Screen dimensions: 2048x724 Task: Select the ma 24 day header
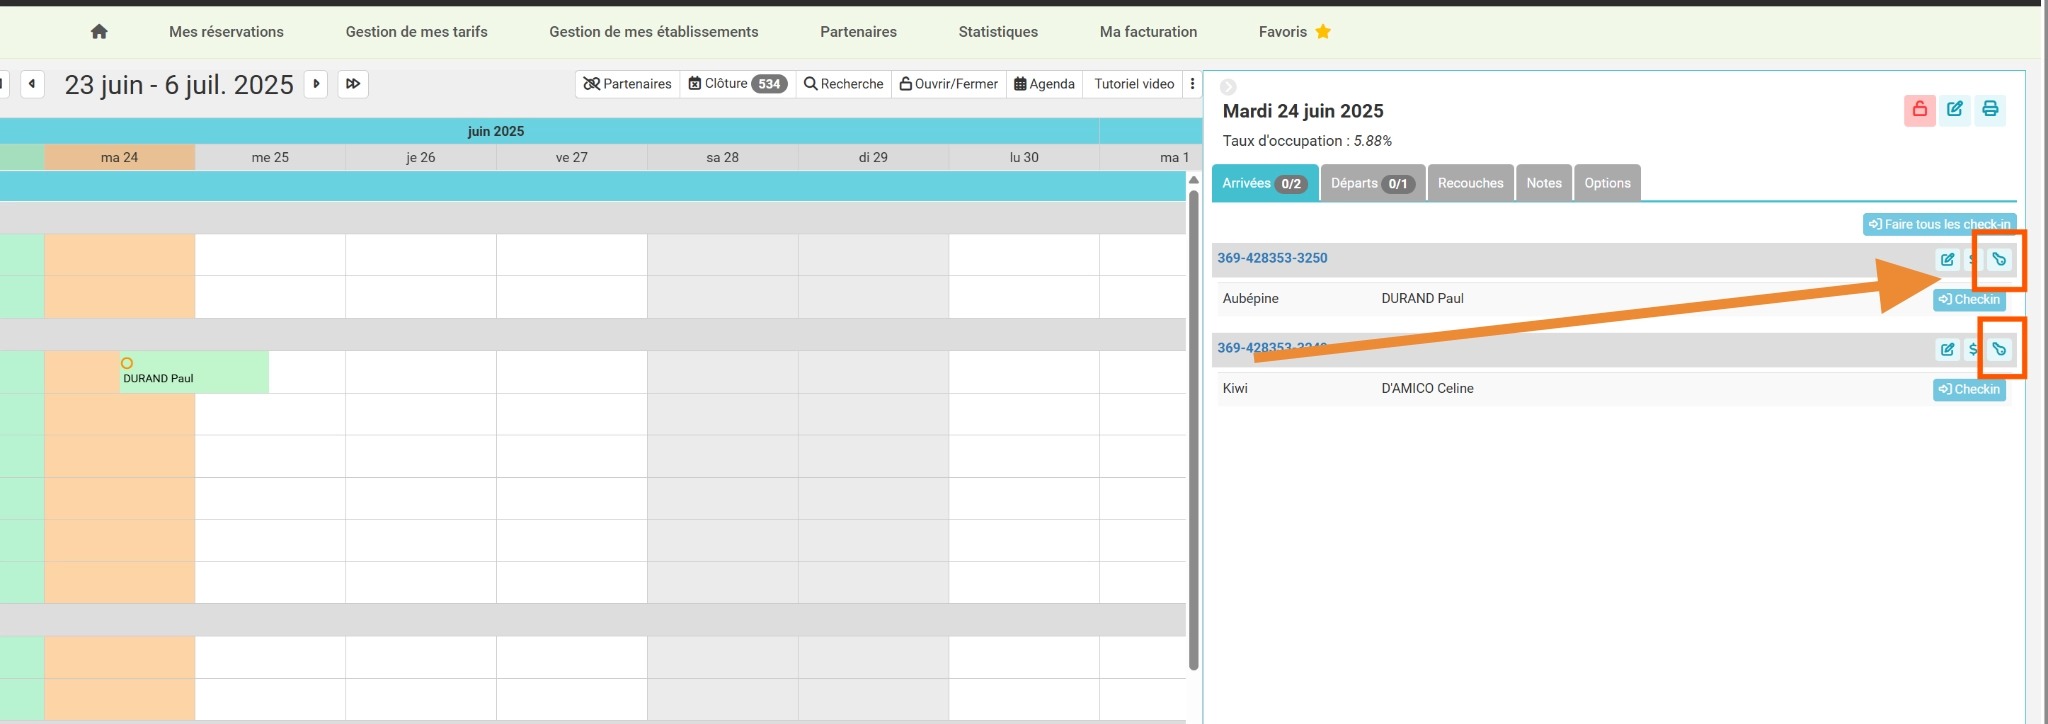(x=119, y=157)
